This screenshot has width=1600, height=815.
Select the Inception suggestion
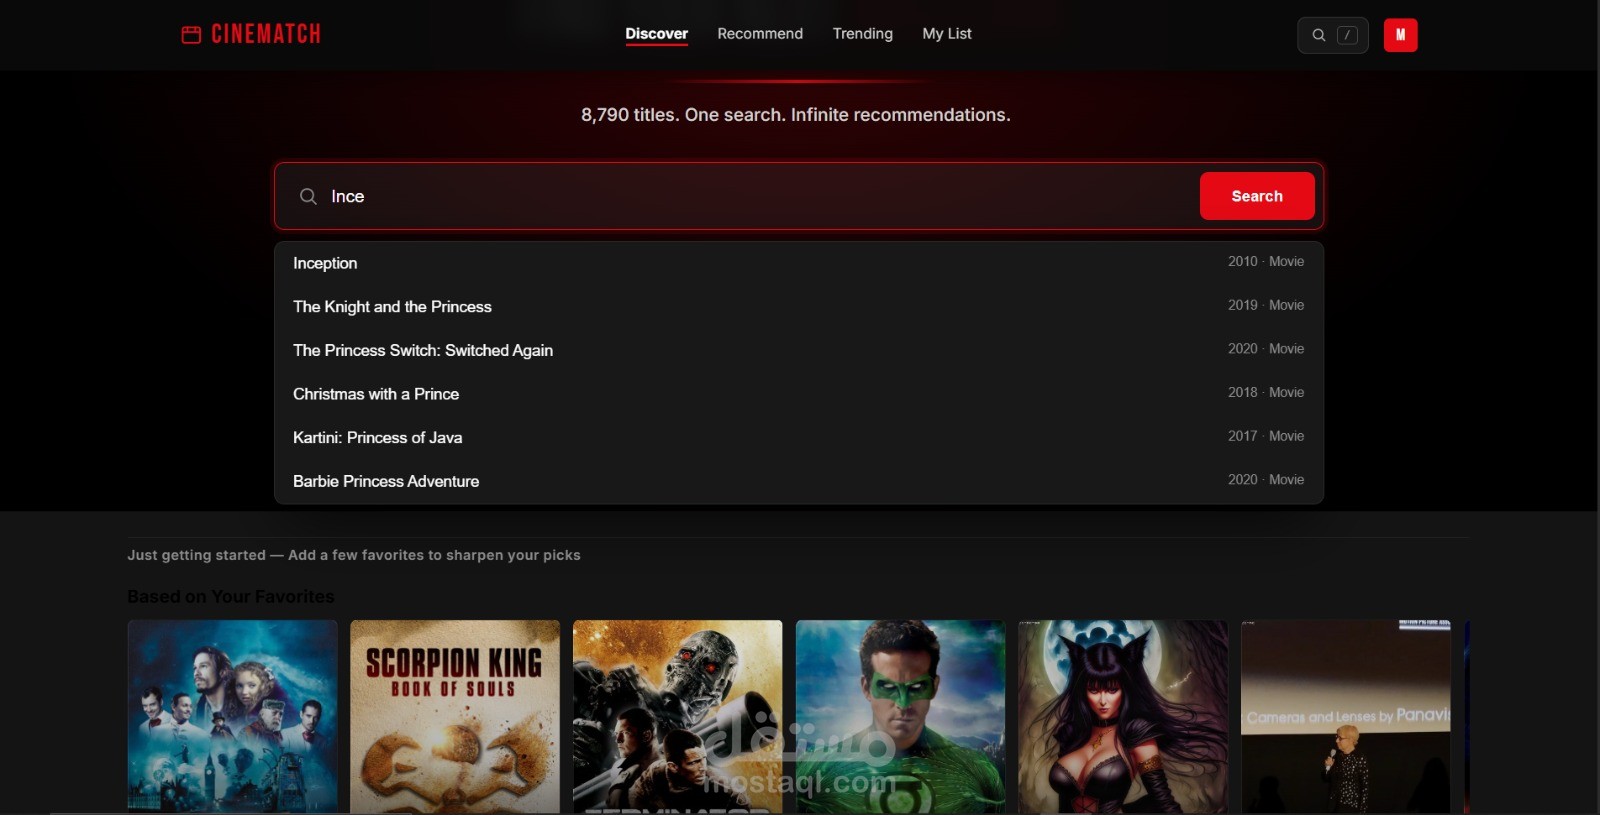click(799, 263)
